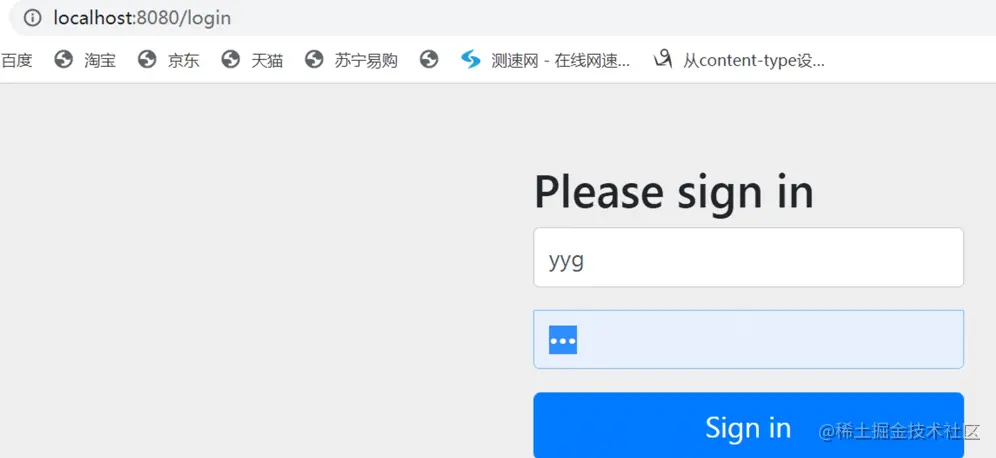Click the unlabeled globe bookmark icon
The height and width of the screenshot is (458, 996).
429,60
